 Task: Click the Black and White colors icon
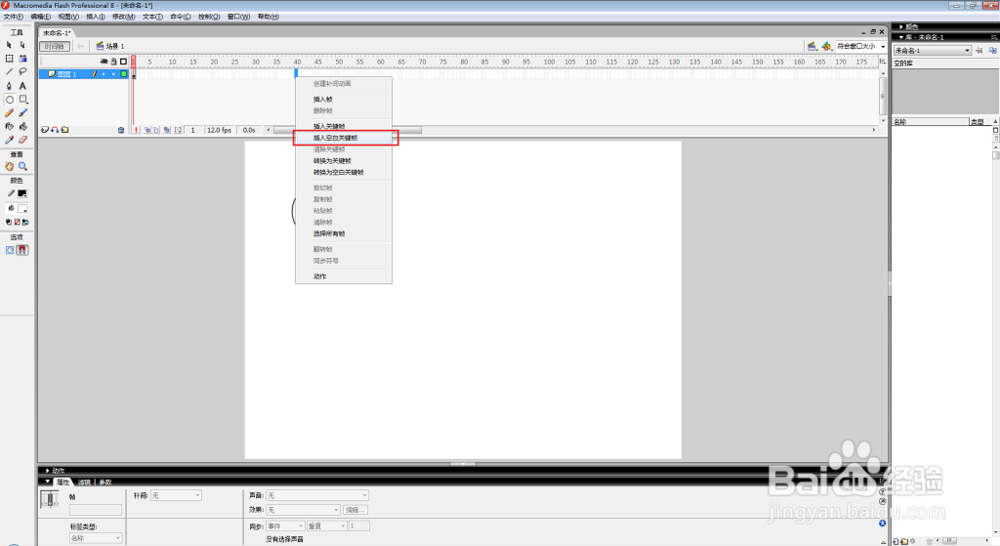pos(8,222)
